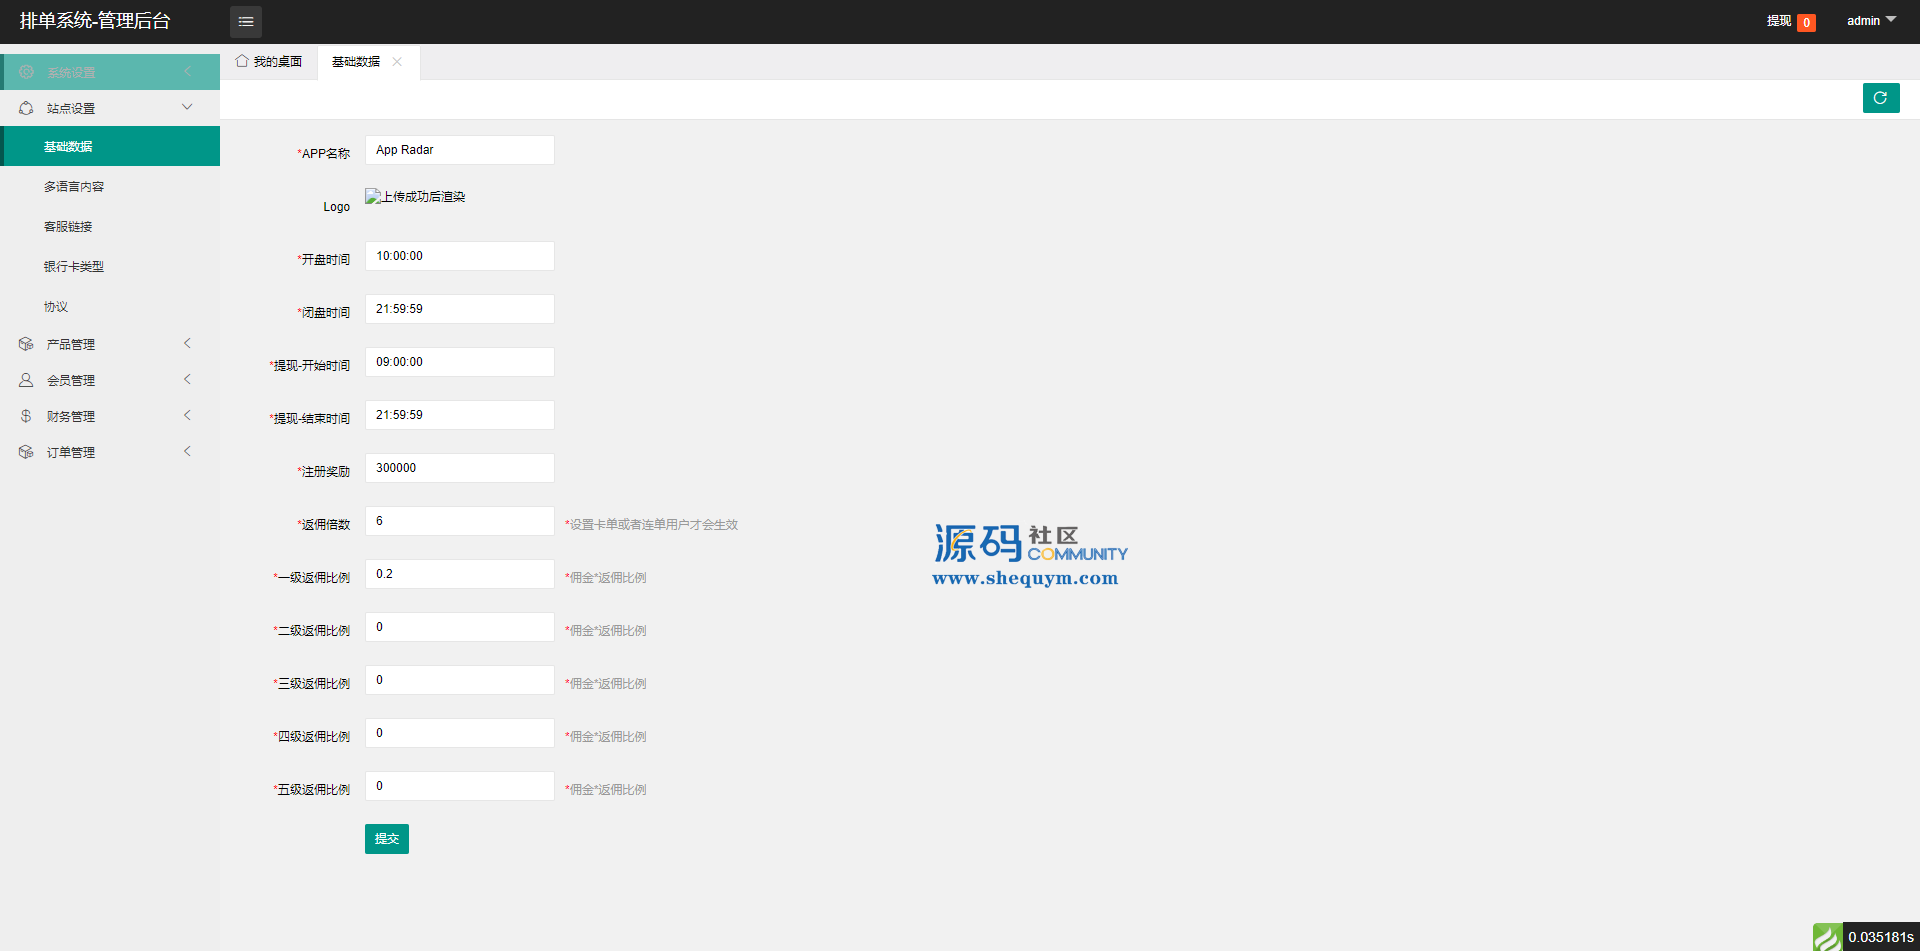The width and height of the screenshot is (1920, 951).
Task: Open 协议 in the sidebar
Action: click(110, 306)
